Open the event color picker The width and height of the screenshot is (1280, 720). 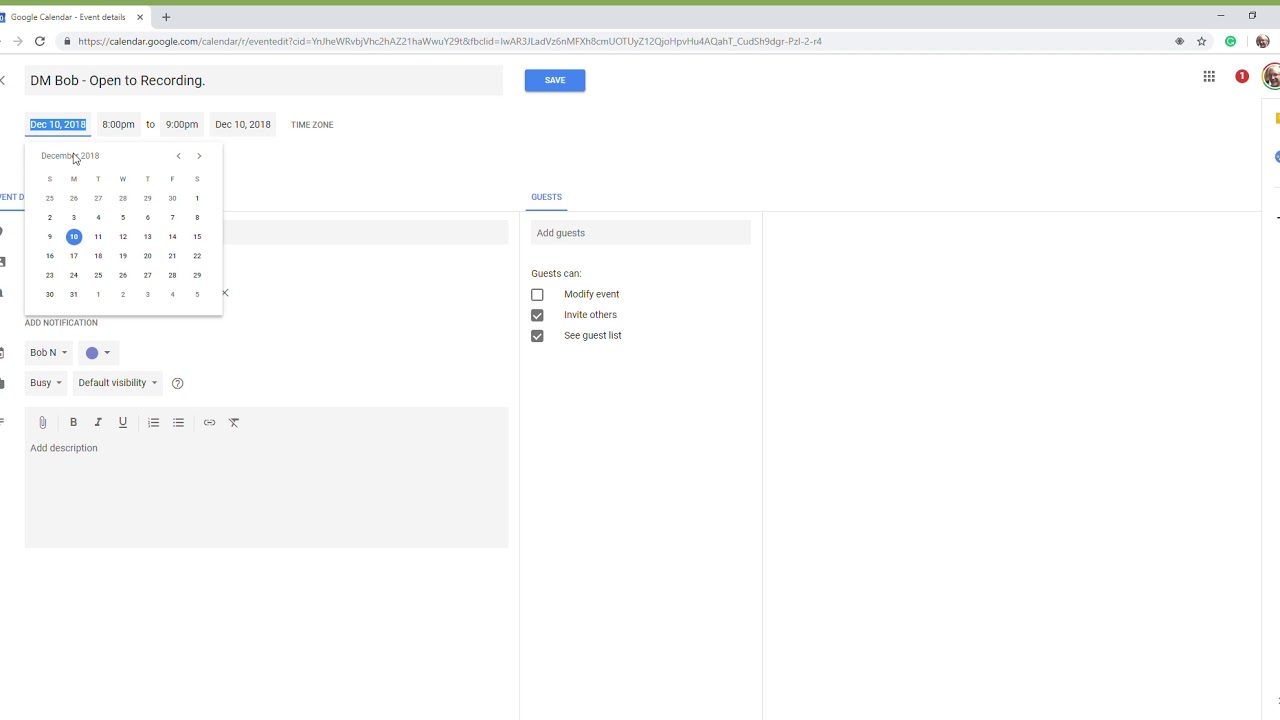pyautogui.click(x=97, y=353)
